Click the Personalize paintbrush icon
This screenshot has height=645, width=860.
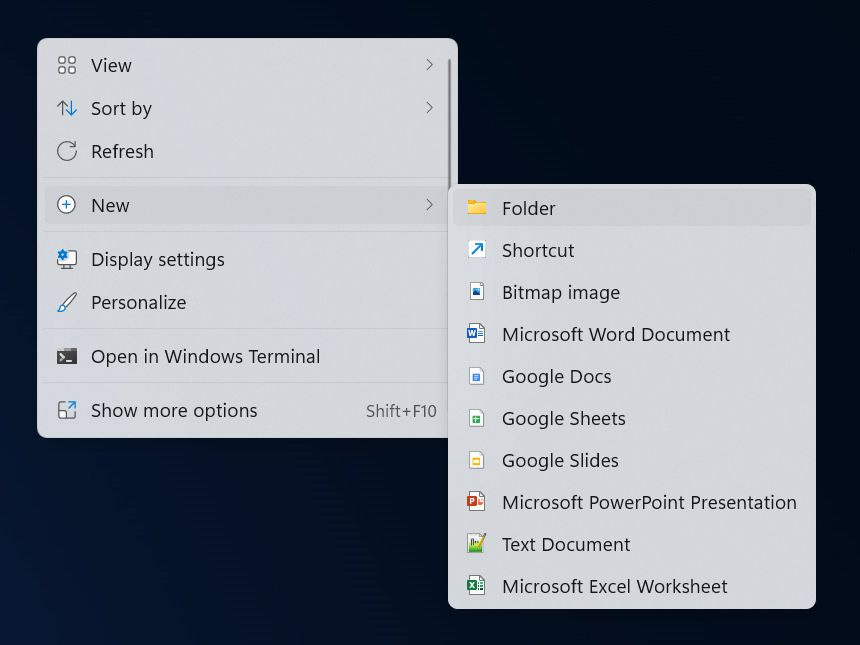click(x=67, y=302)
